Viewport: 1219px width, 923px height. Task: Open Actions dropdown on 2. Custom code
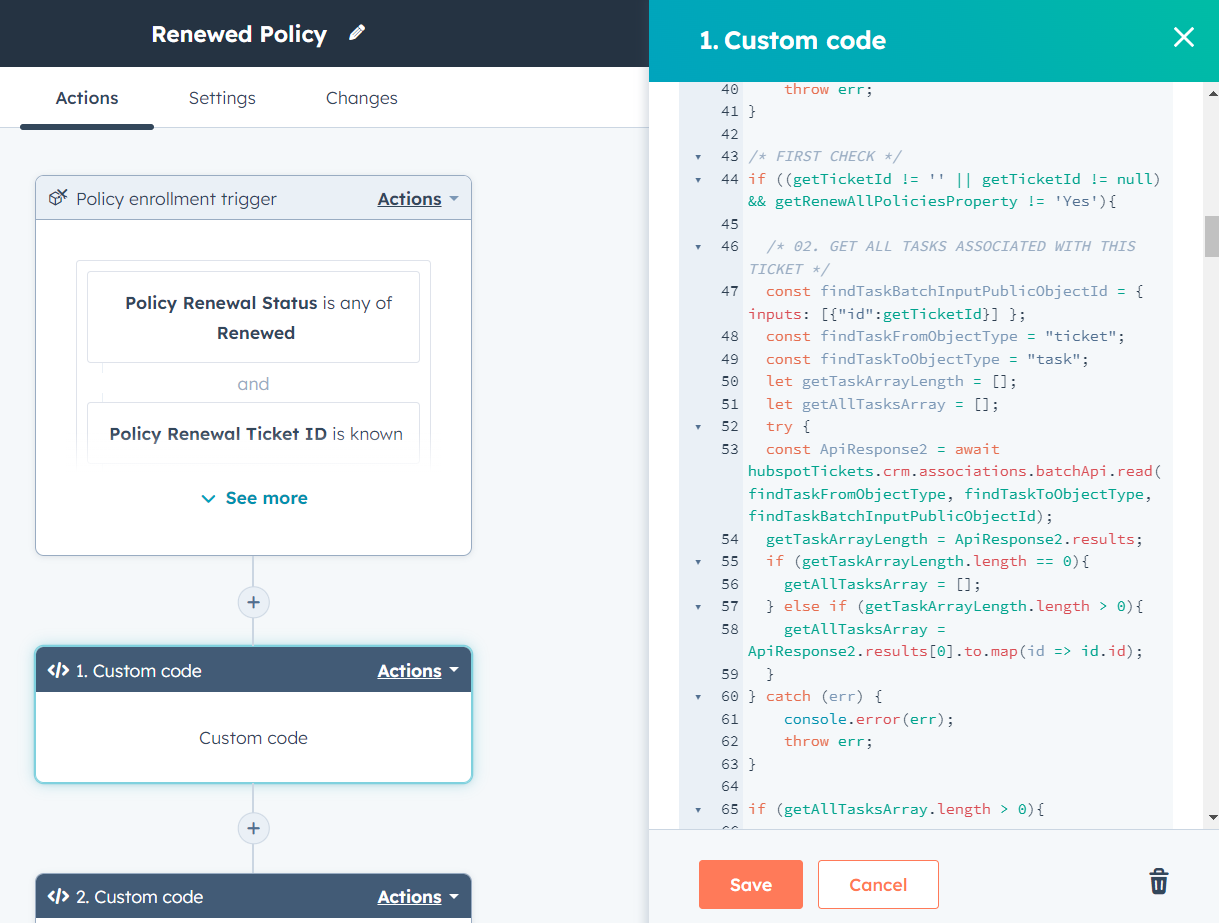click(417, 897)
